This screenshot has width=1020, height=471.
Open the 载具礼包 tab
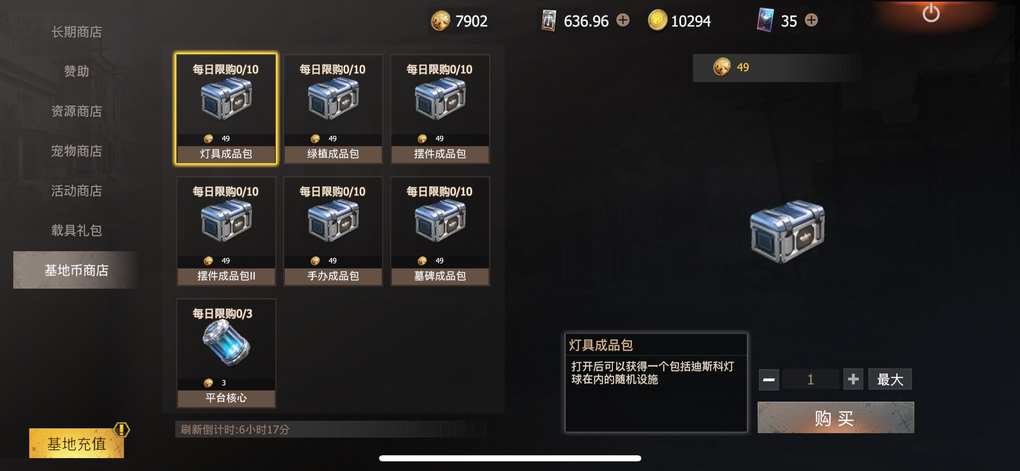click(77, 230)
